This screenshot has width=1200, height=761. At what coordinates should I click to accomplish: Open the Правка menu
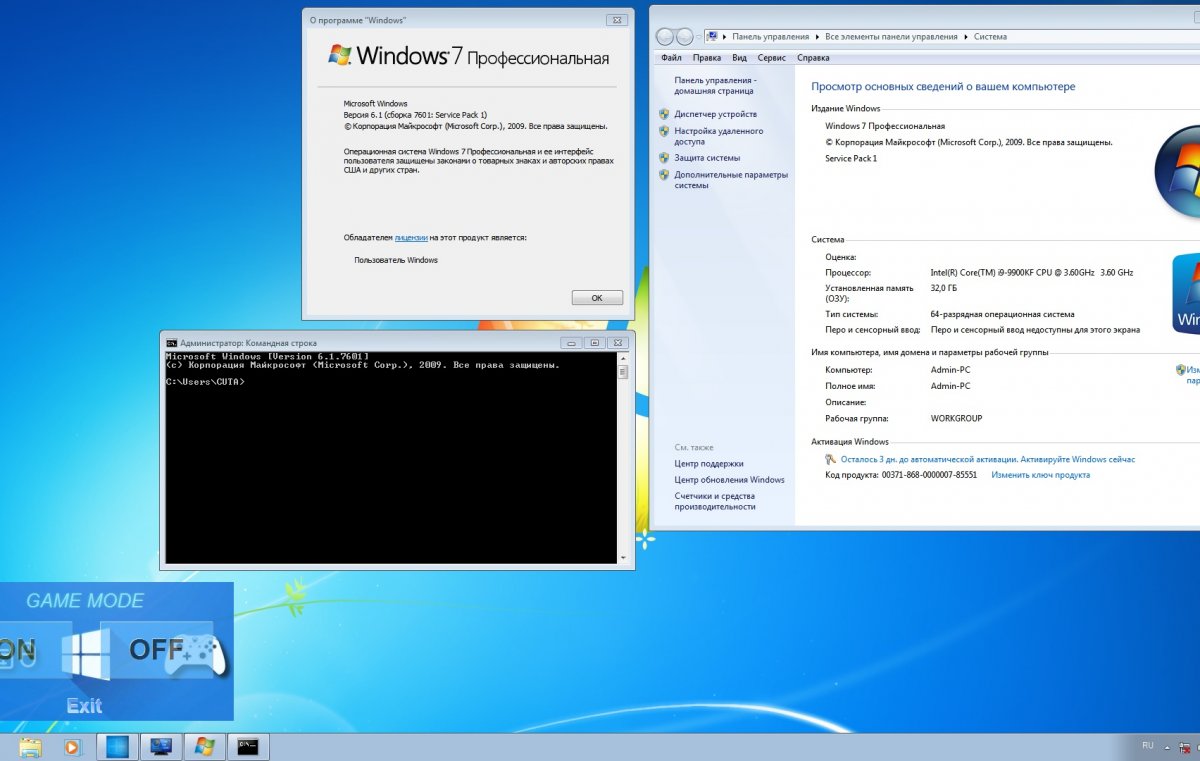707,58
